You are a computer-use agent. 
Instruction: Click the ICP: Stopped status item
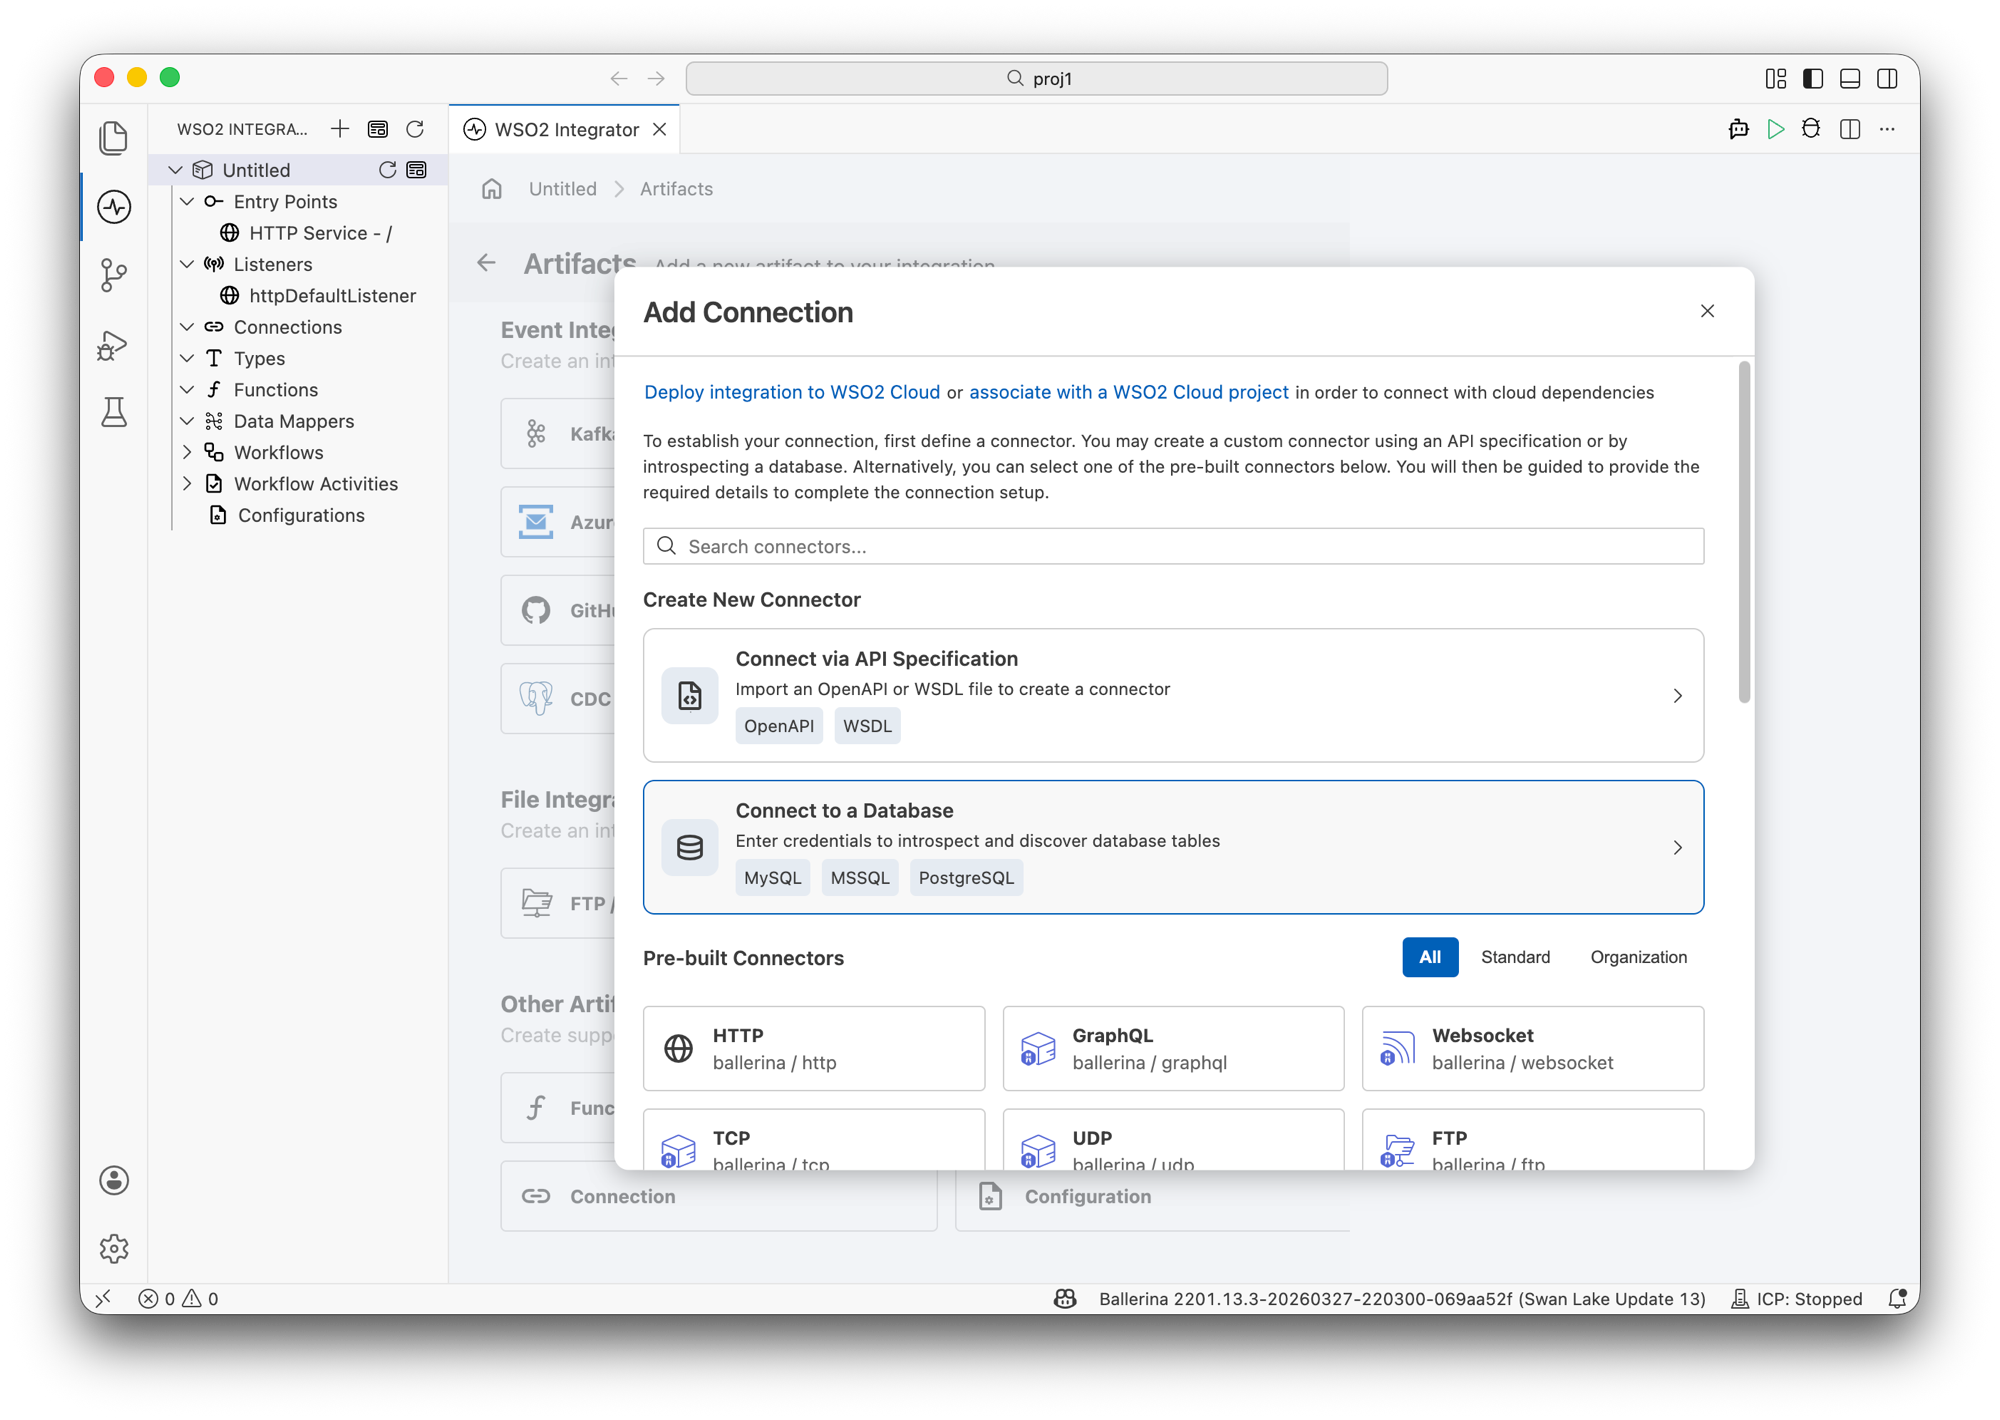tap(1797, 1298)
